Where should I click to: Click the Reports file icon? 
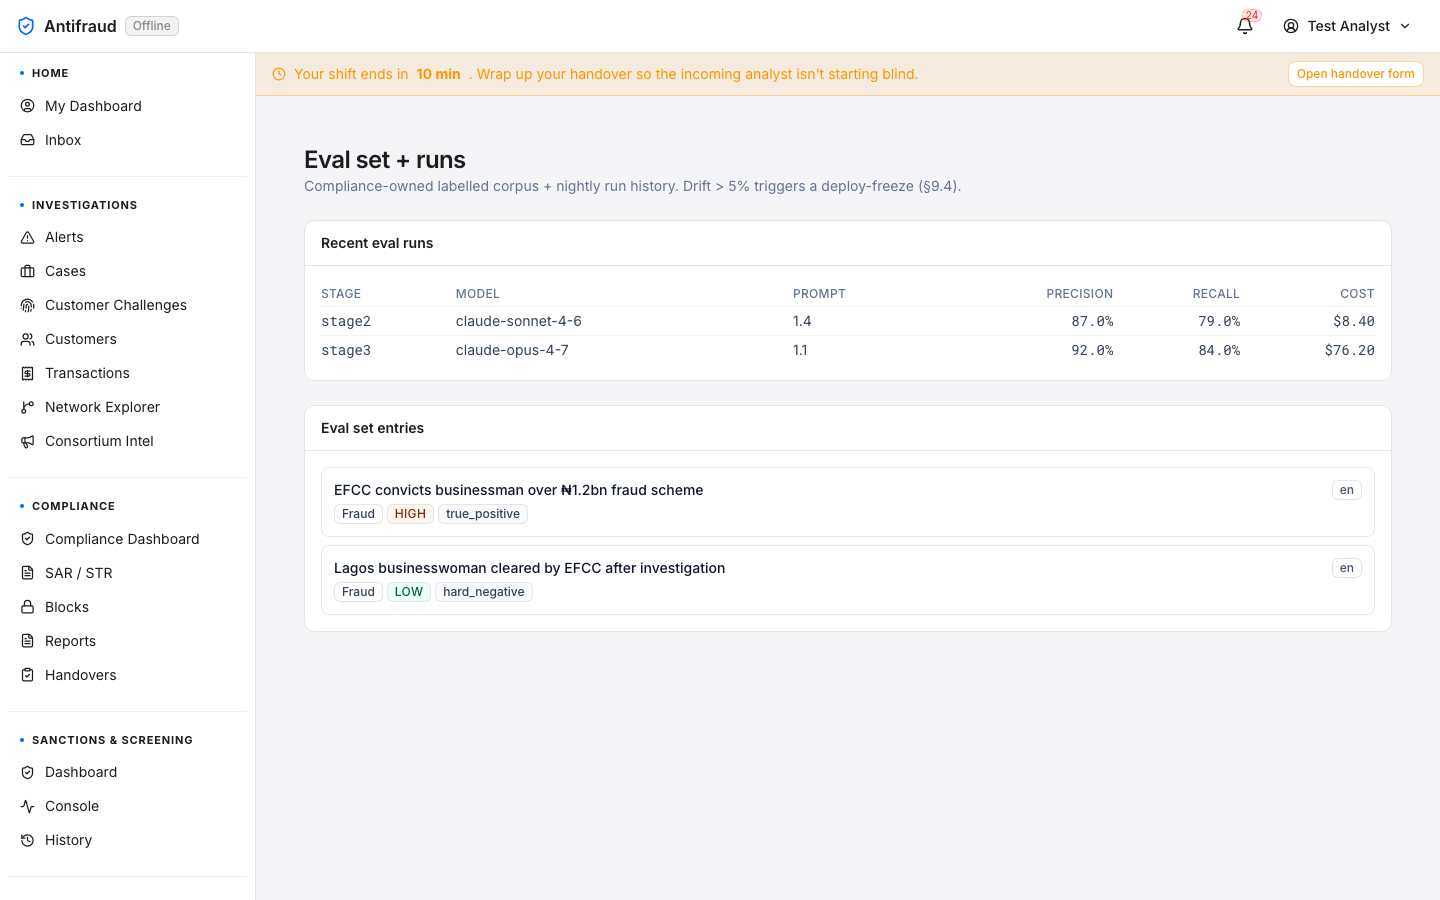(x=28, y=641)
